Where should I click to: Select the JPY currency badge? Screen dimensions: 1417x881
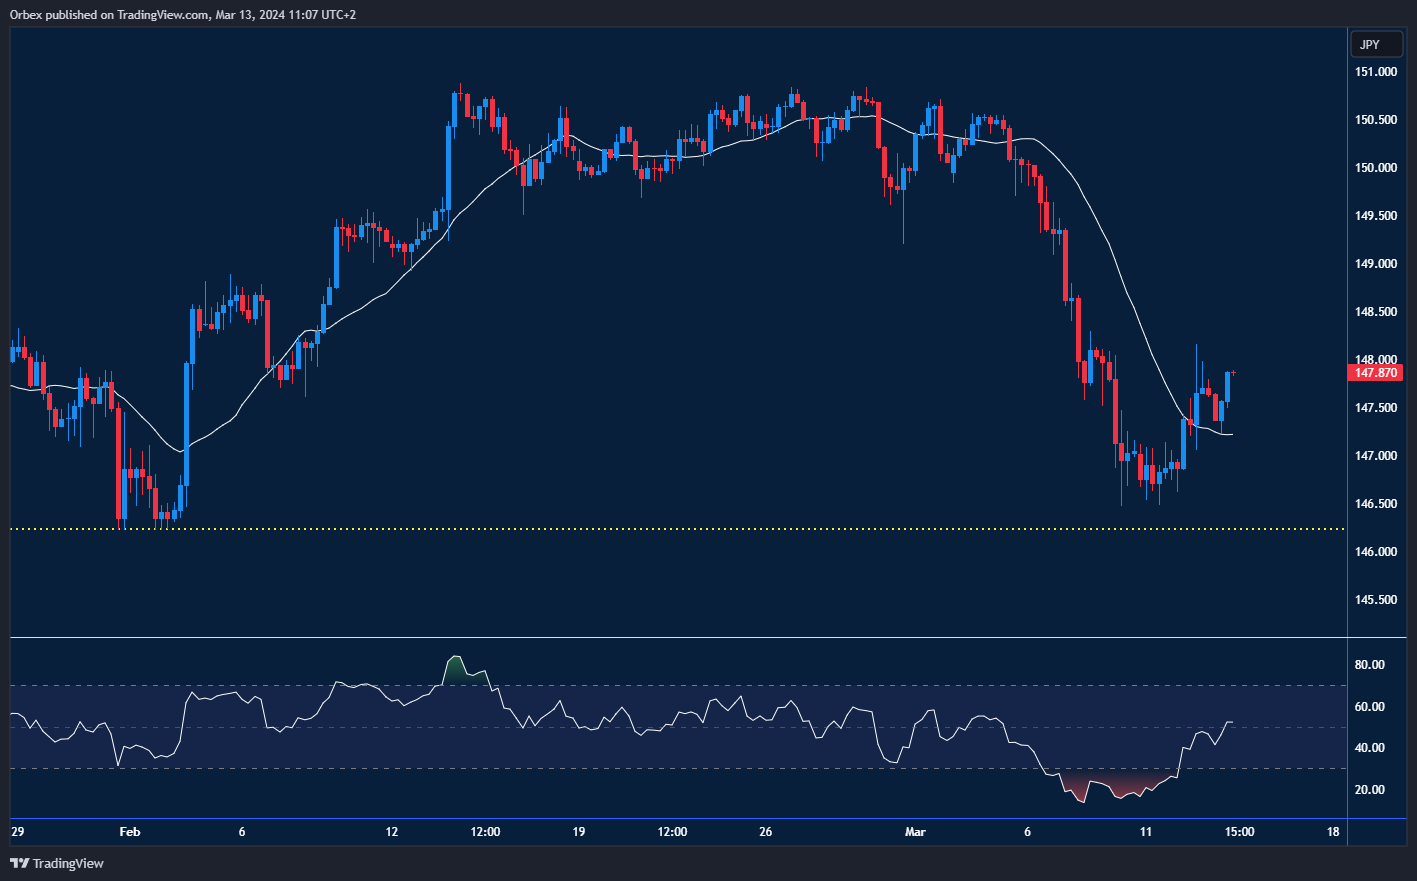click(1376, 44)
